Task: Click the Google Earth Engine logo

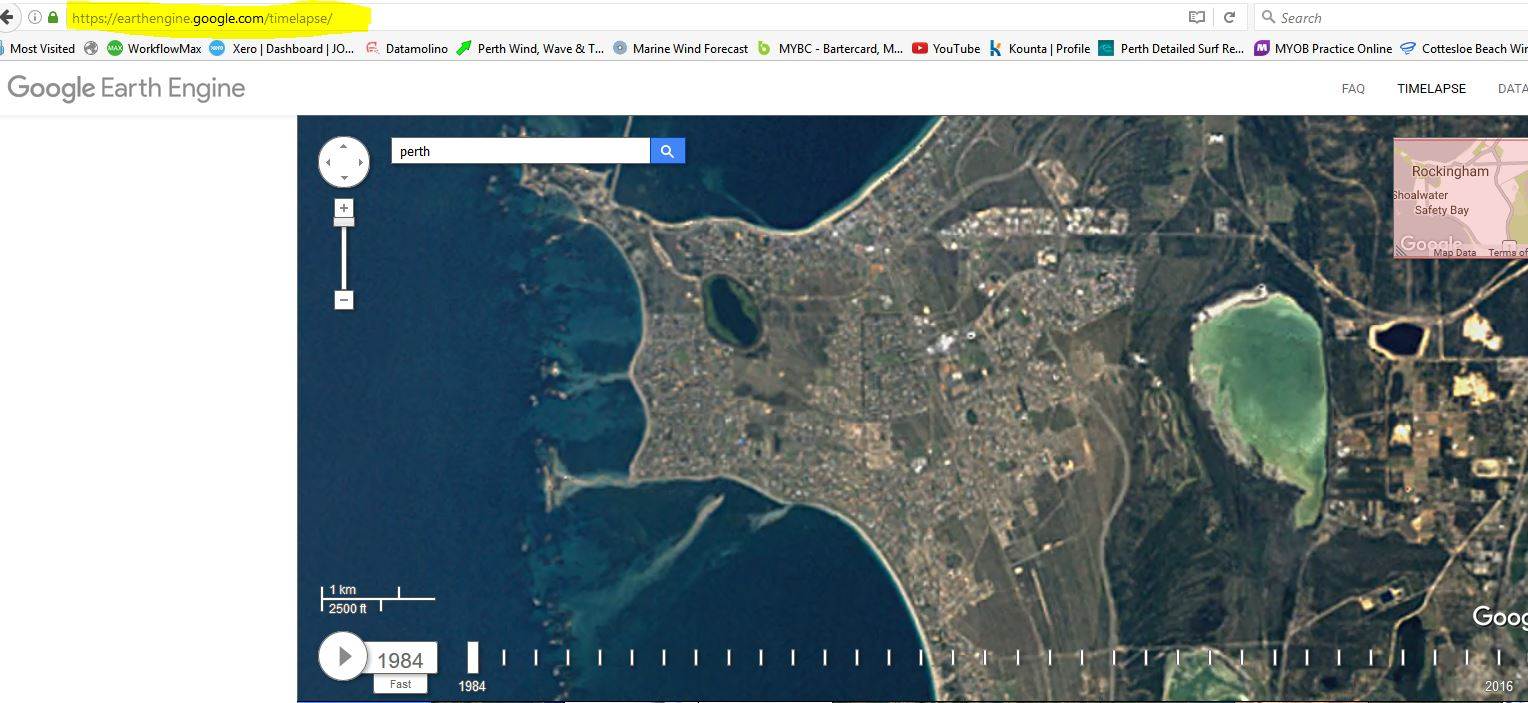Action: [126, 88]
